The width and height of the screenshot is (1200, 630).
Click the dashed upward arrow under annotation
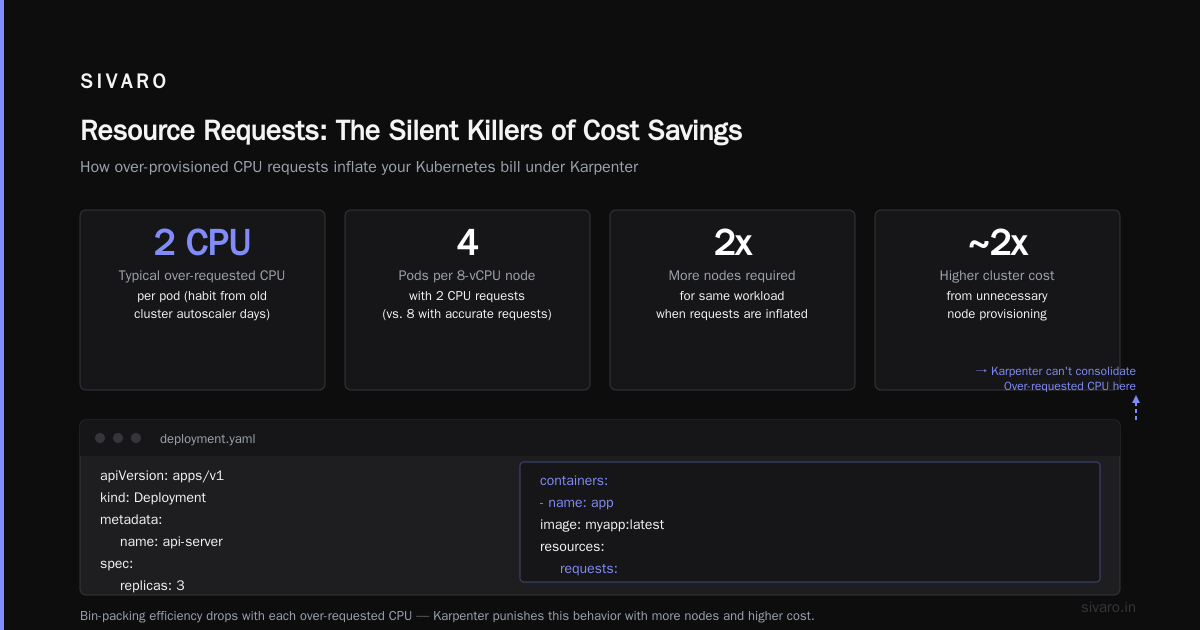tap(1136, 408)
